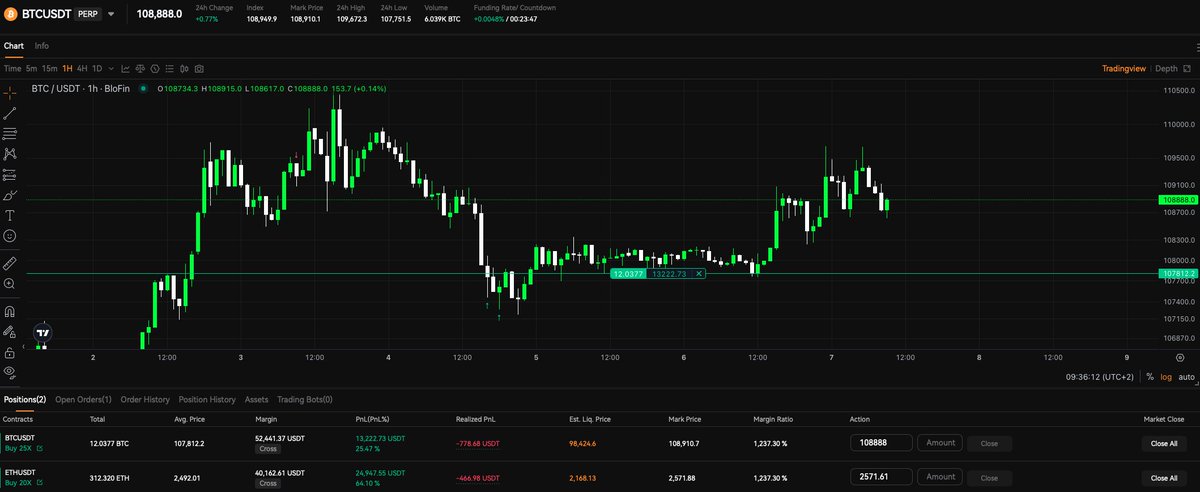Image resolution: width=1200 pixels, height=492 pixels.
Task: Select the crosshair cursor tool
Action: coord(10,93)
